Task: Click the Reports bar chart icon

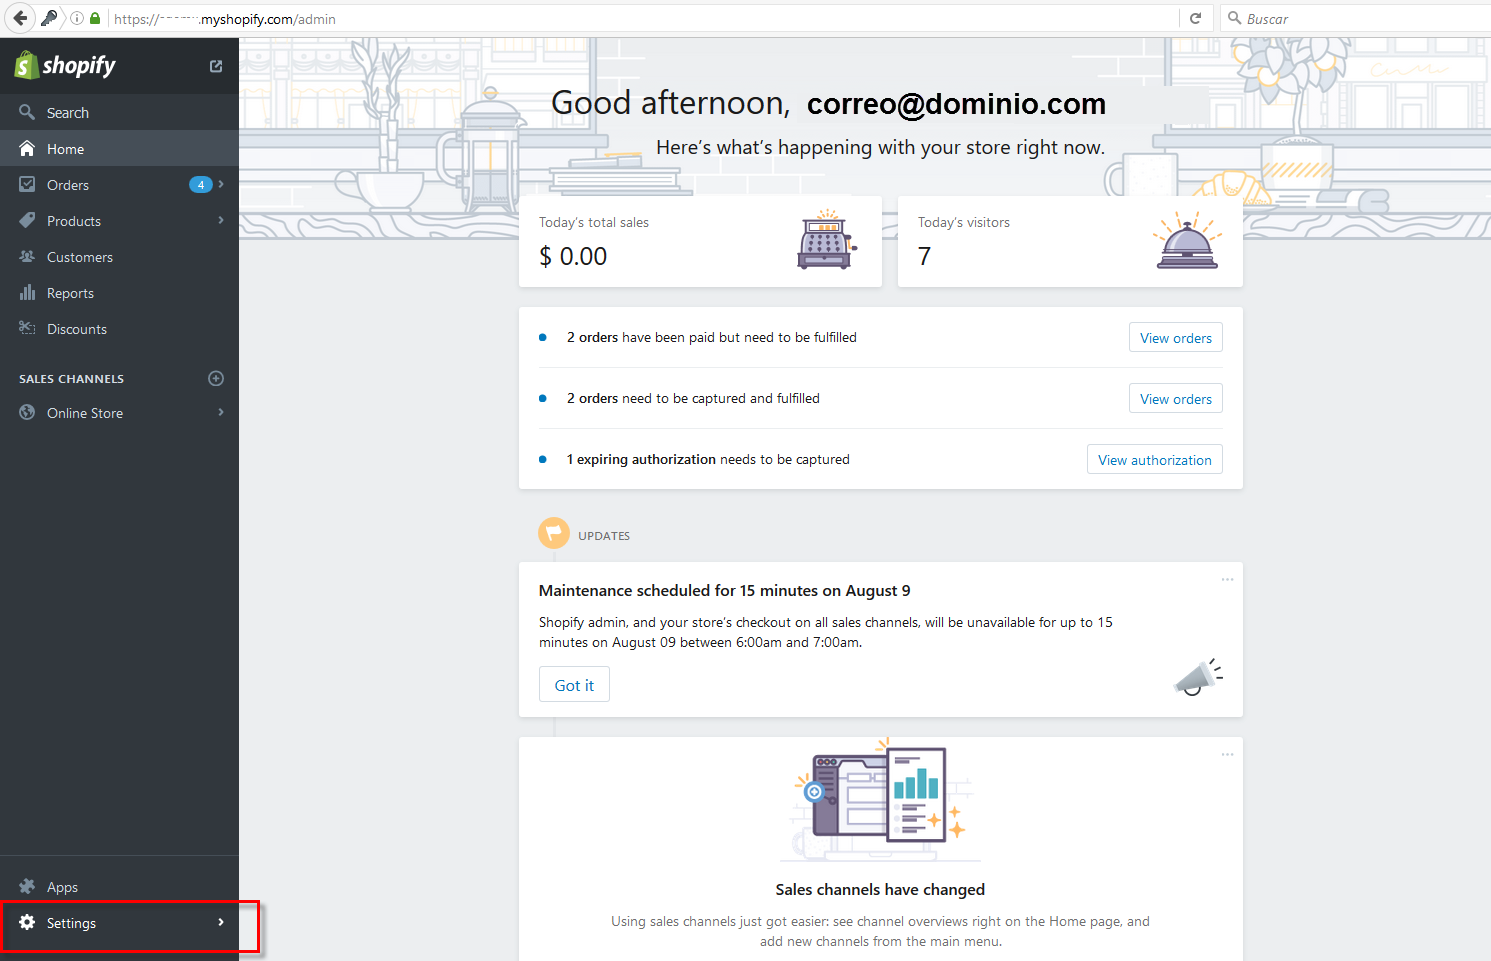Action: [27, 292]
